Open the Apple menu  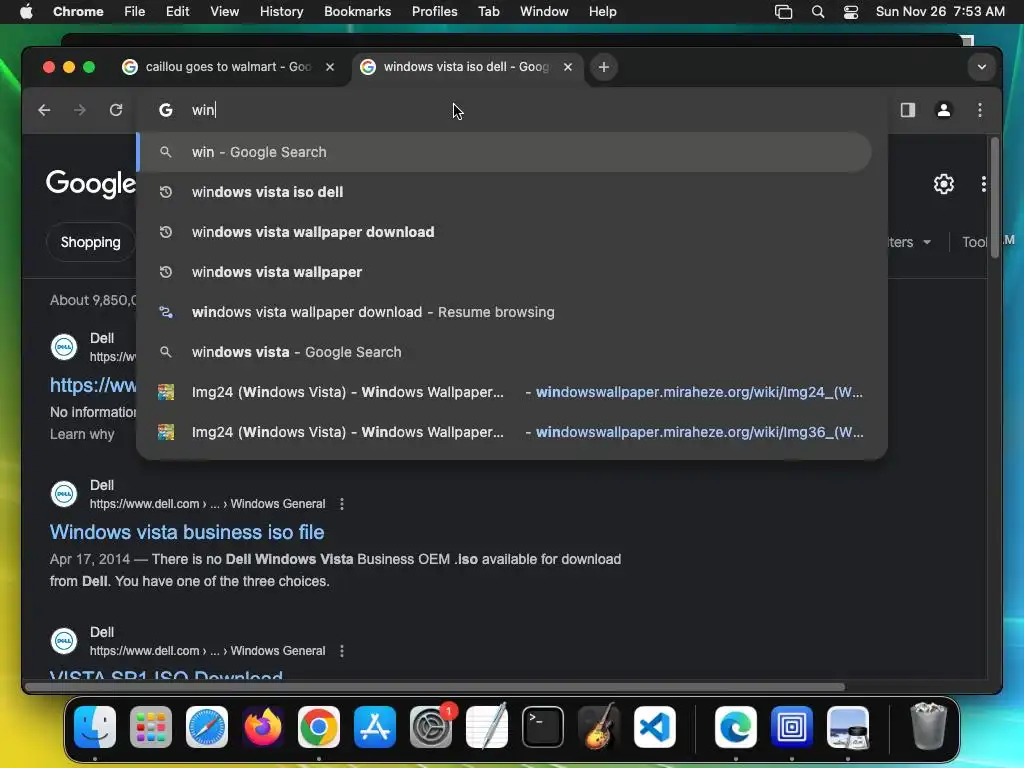[26, 12]
